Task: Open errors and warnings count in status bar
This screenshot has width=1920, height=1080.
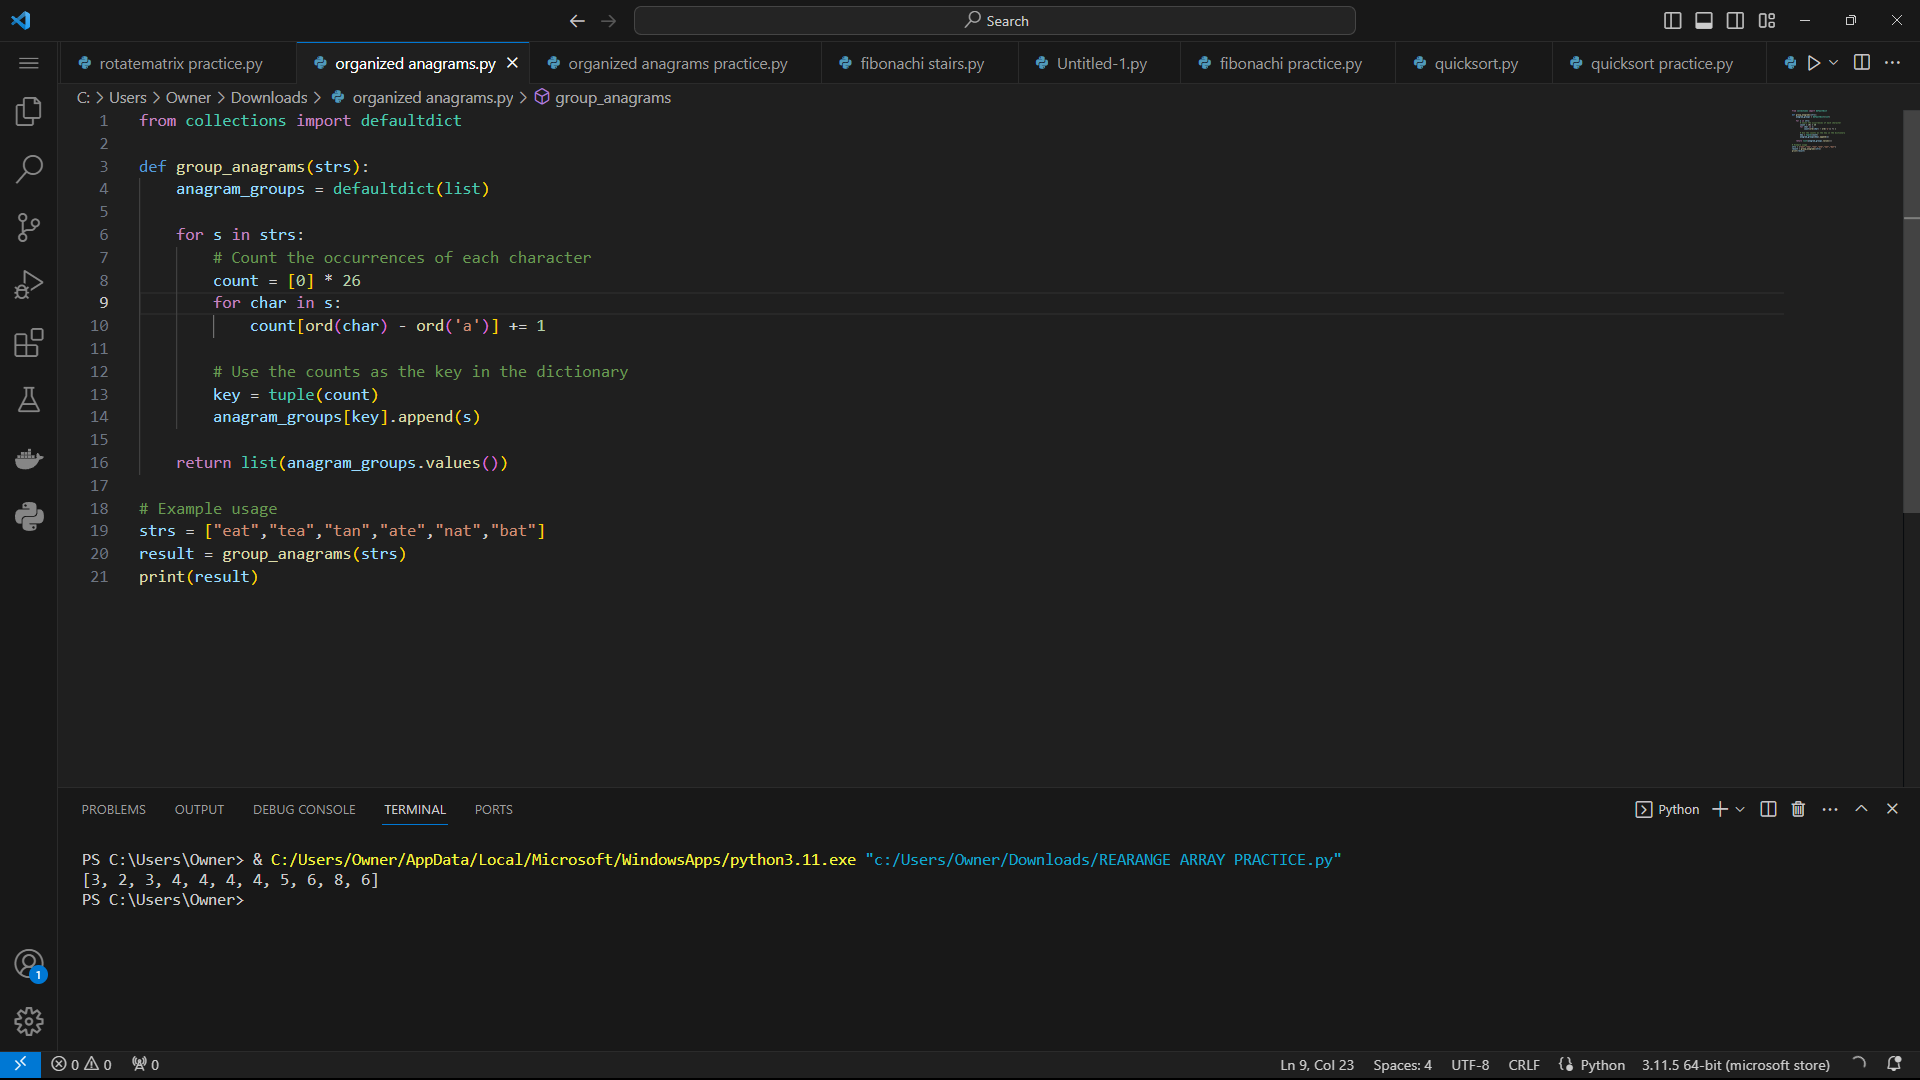Action: (82, 1065)
